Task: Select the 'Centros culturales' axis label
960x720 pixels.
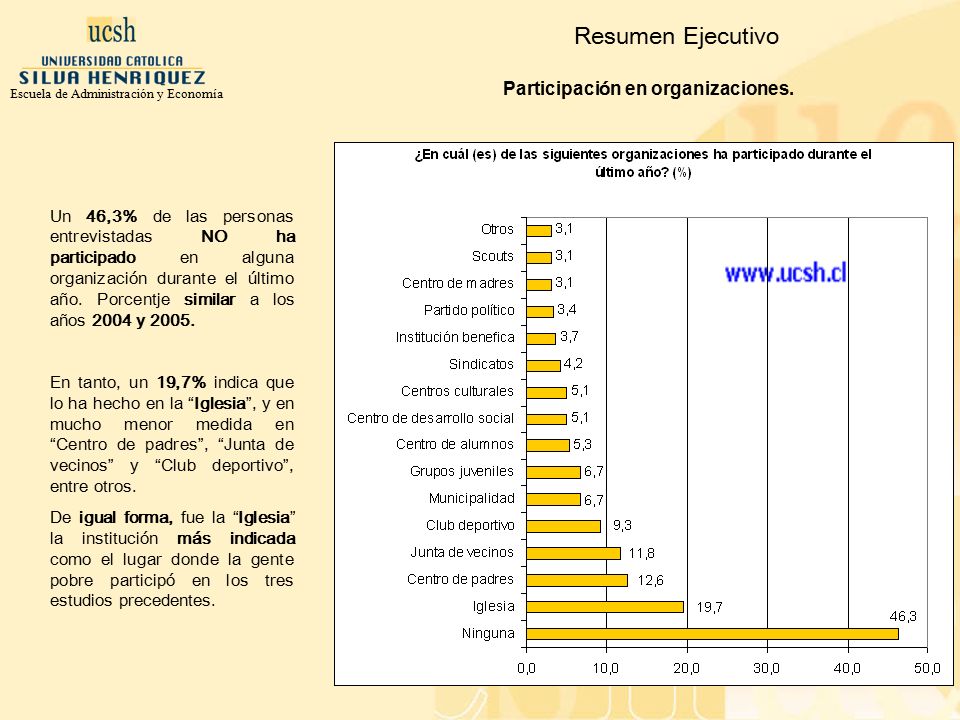Action: pyautogui.click(x=457, y=391)
